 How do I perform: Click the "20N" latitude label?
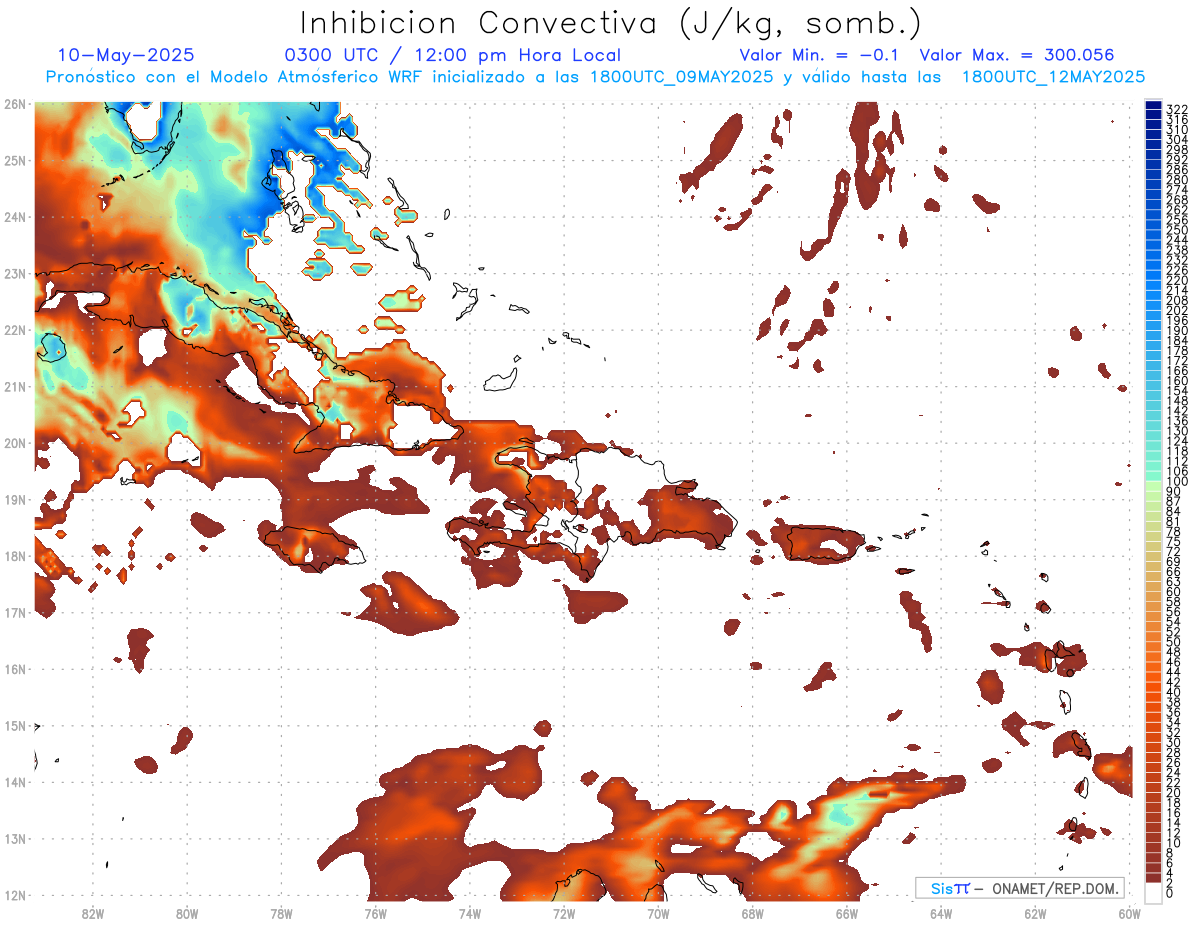click(14, 443)
